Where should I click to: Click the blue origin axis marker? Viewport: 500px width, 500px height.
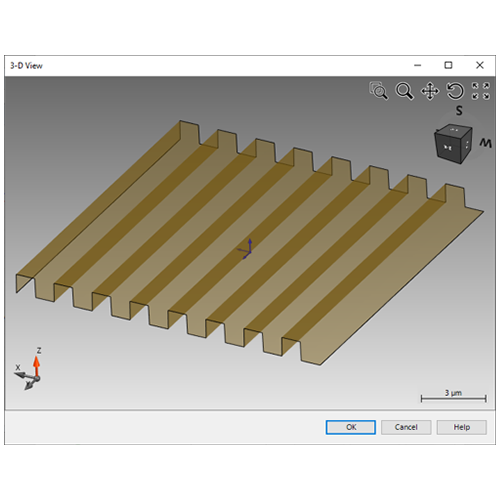(x=246, y=249)
